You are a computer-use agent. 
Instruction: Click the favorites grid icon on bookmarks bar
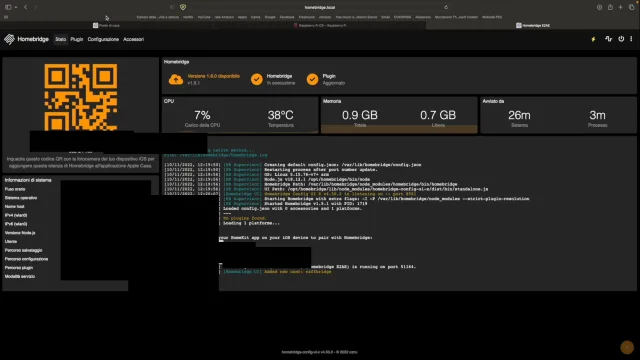click(x=6, y=17)
